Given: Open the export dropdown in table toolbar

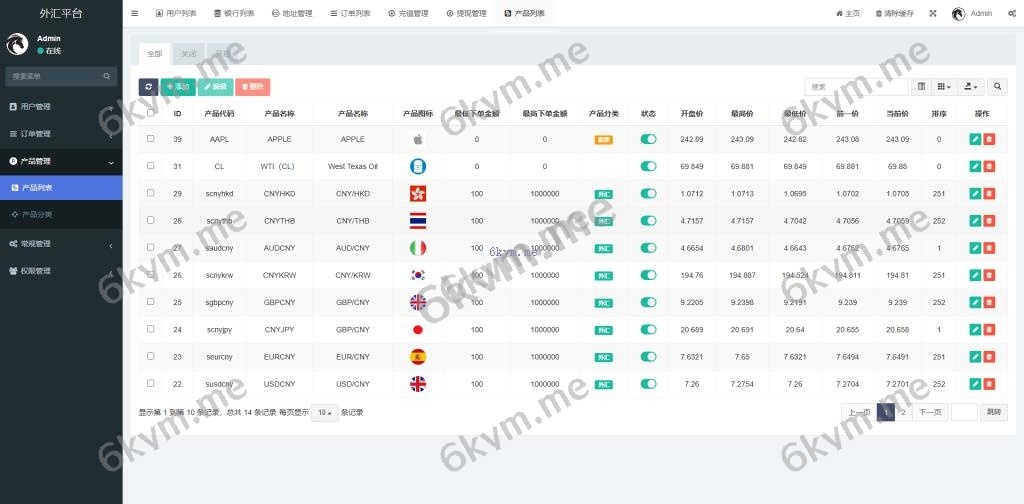Looking at the screenshot, I should [x=971, y=87].
